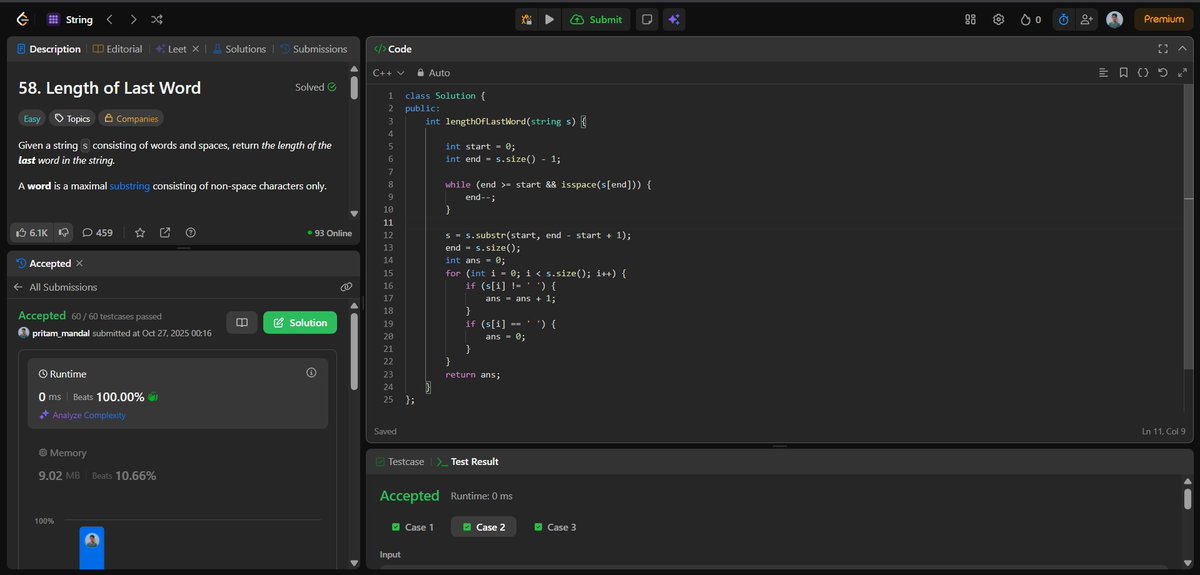
Task: Open the notes icon beside Submit
Action: point(648,19)
